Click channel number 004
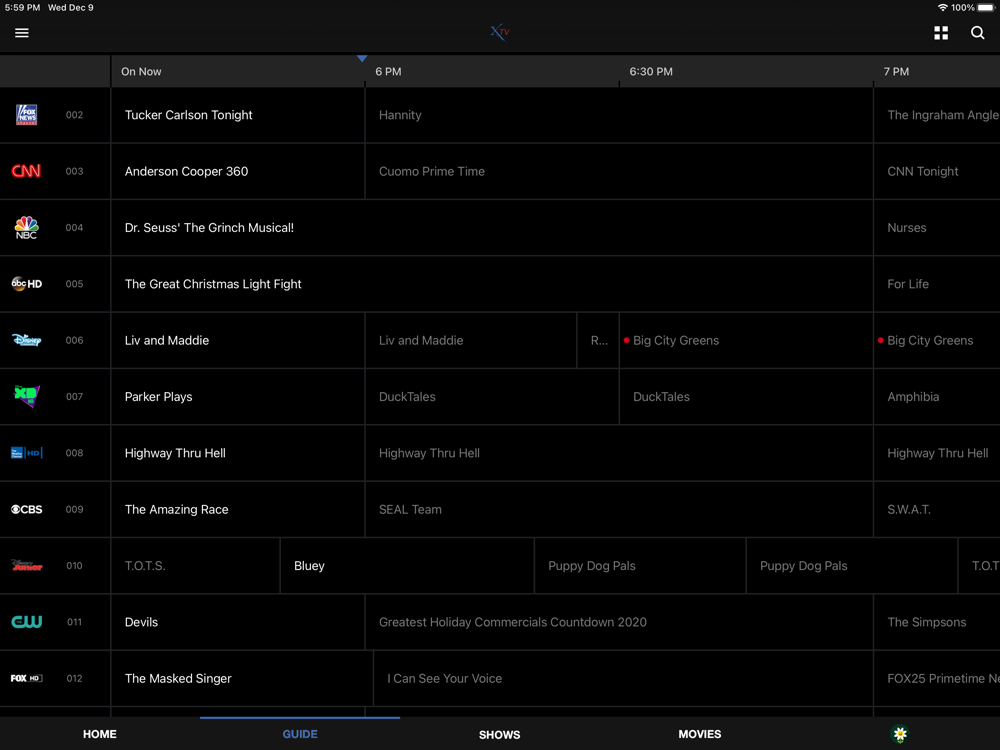Image resolution: width=1000 pixels, height=750 pixels. click(x=74, y=228)
